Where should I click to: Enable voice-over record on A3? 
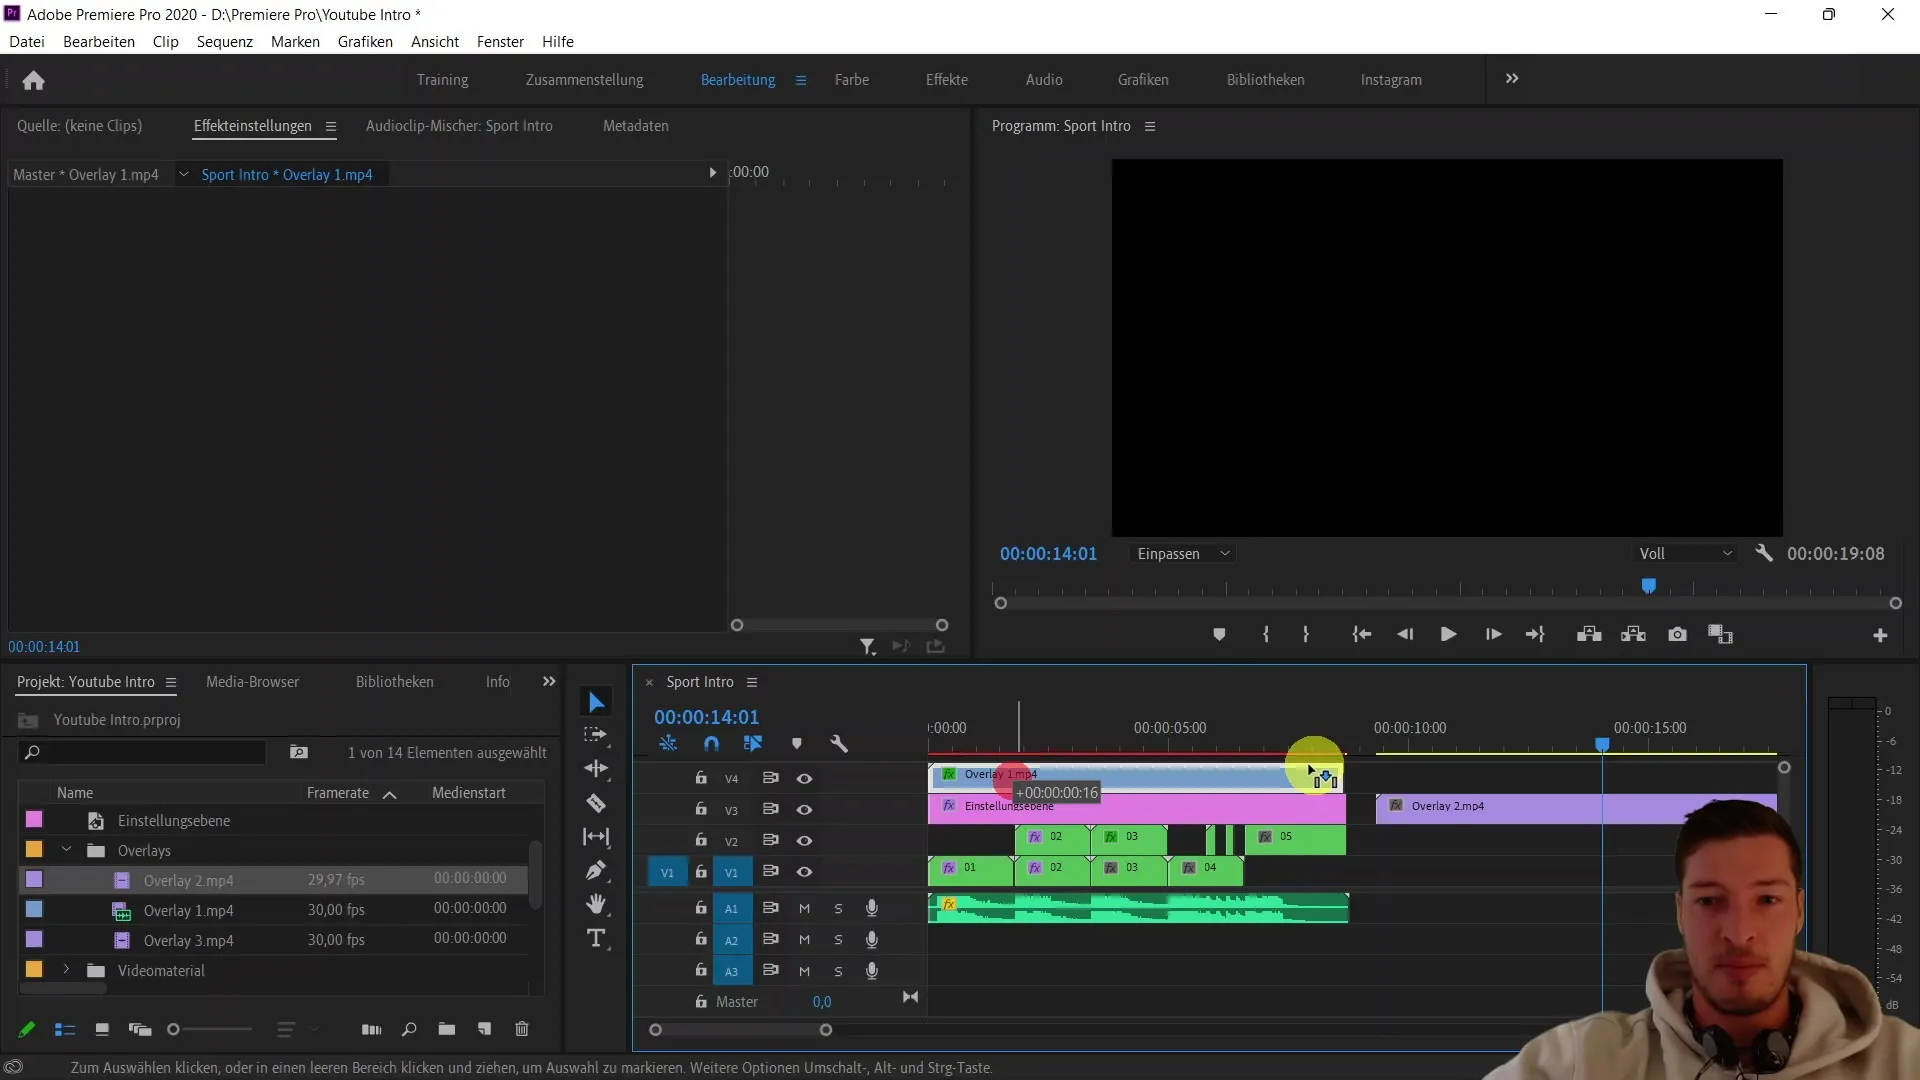(872, 971)
